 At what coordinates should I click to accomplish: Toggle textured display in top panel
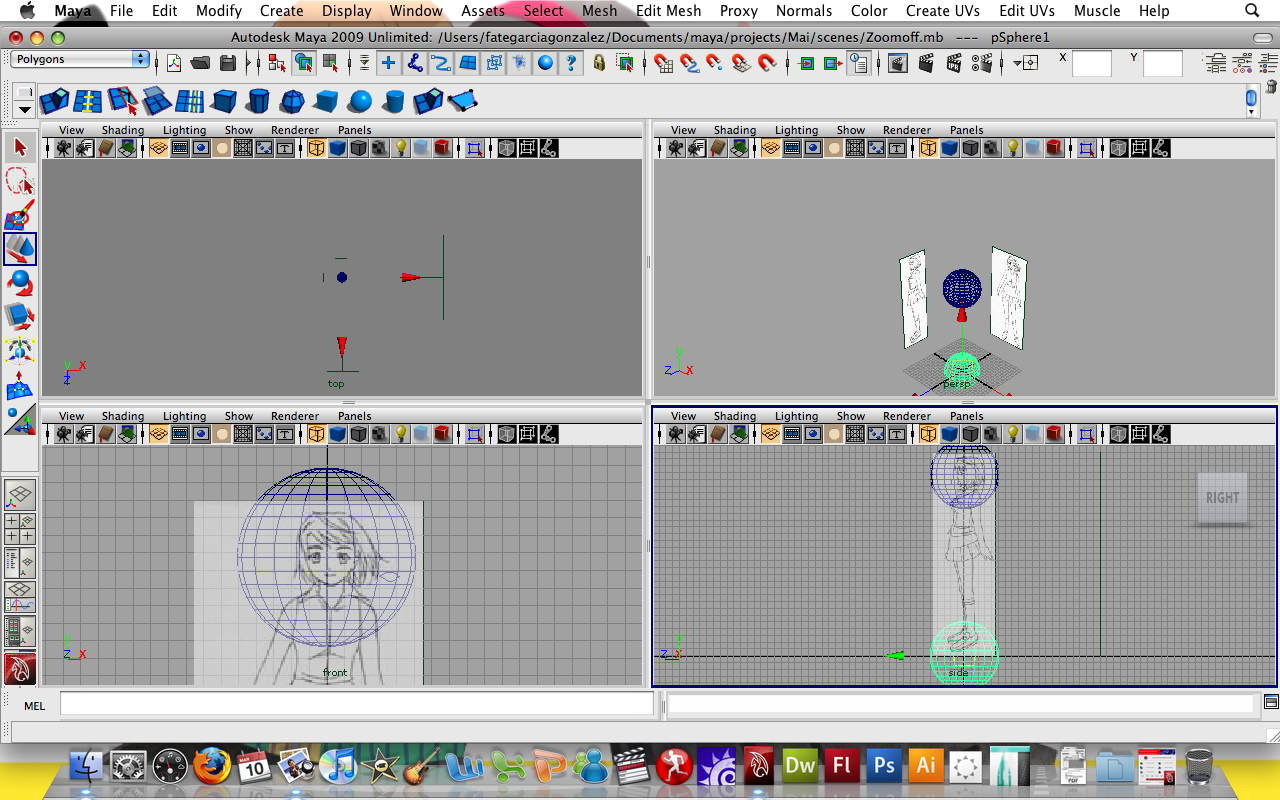click(x=380, y=149)
